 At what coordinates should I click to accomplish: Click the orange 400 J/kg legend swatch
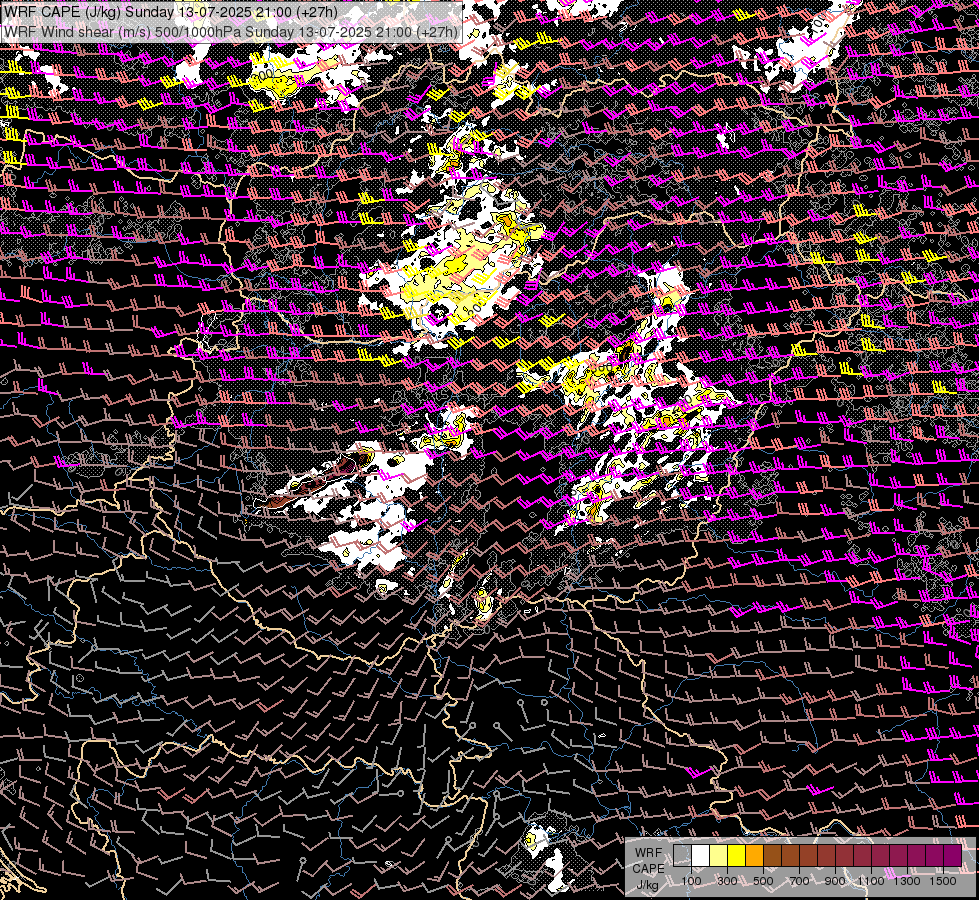click(x=754, y=856)
